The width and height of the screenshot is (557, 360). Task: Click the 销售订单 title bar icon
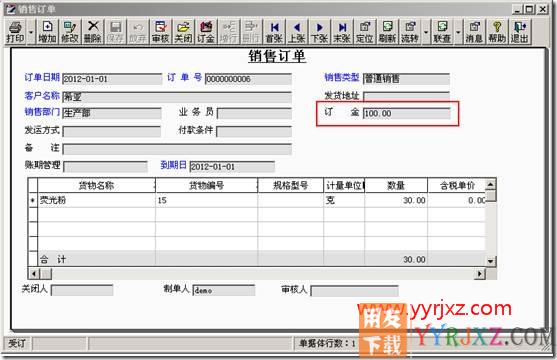(11, 9)
